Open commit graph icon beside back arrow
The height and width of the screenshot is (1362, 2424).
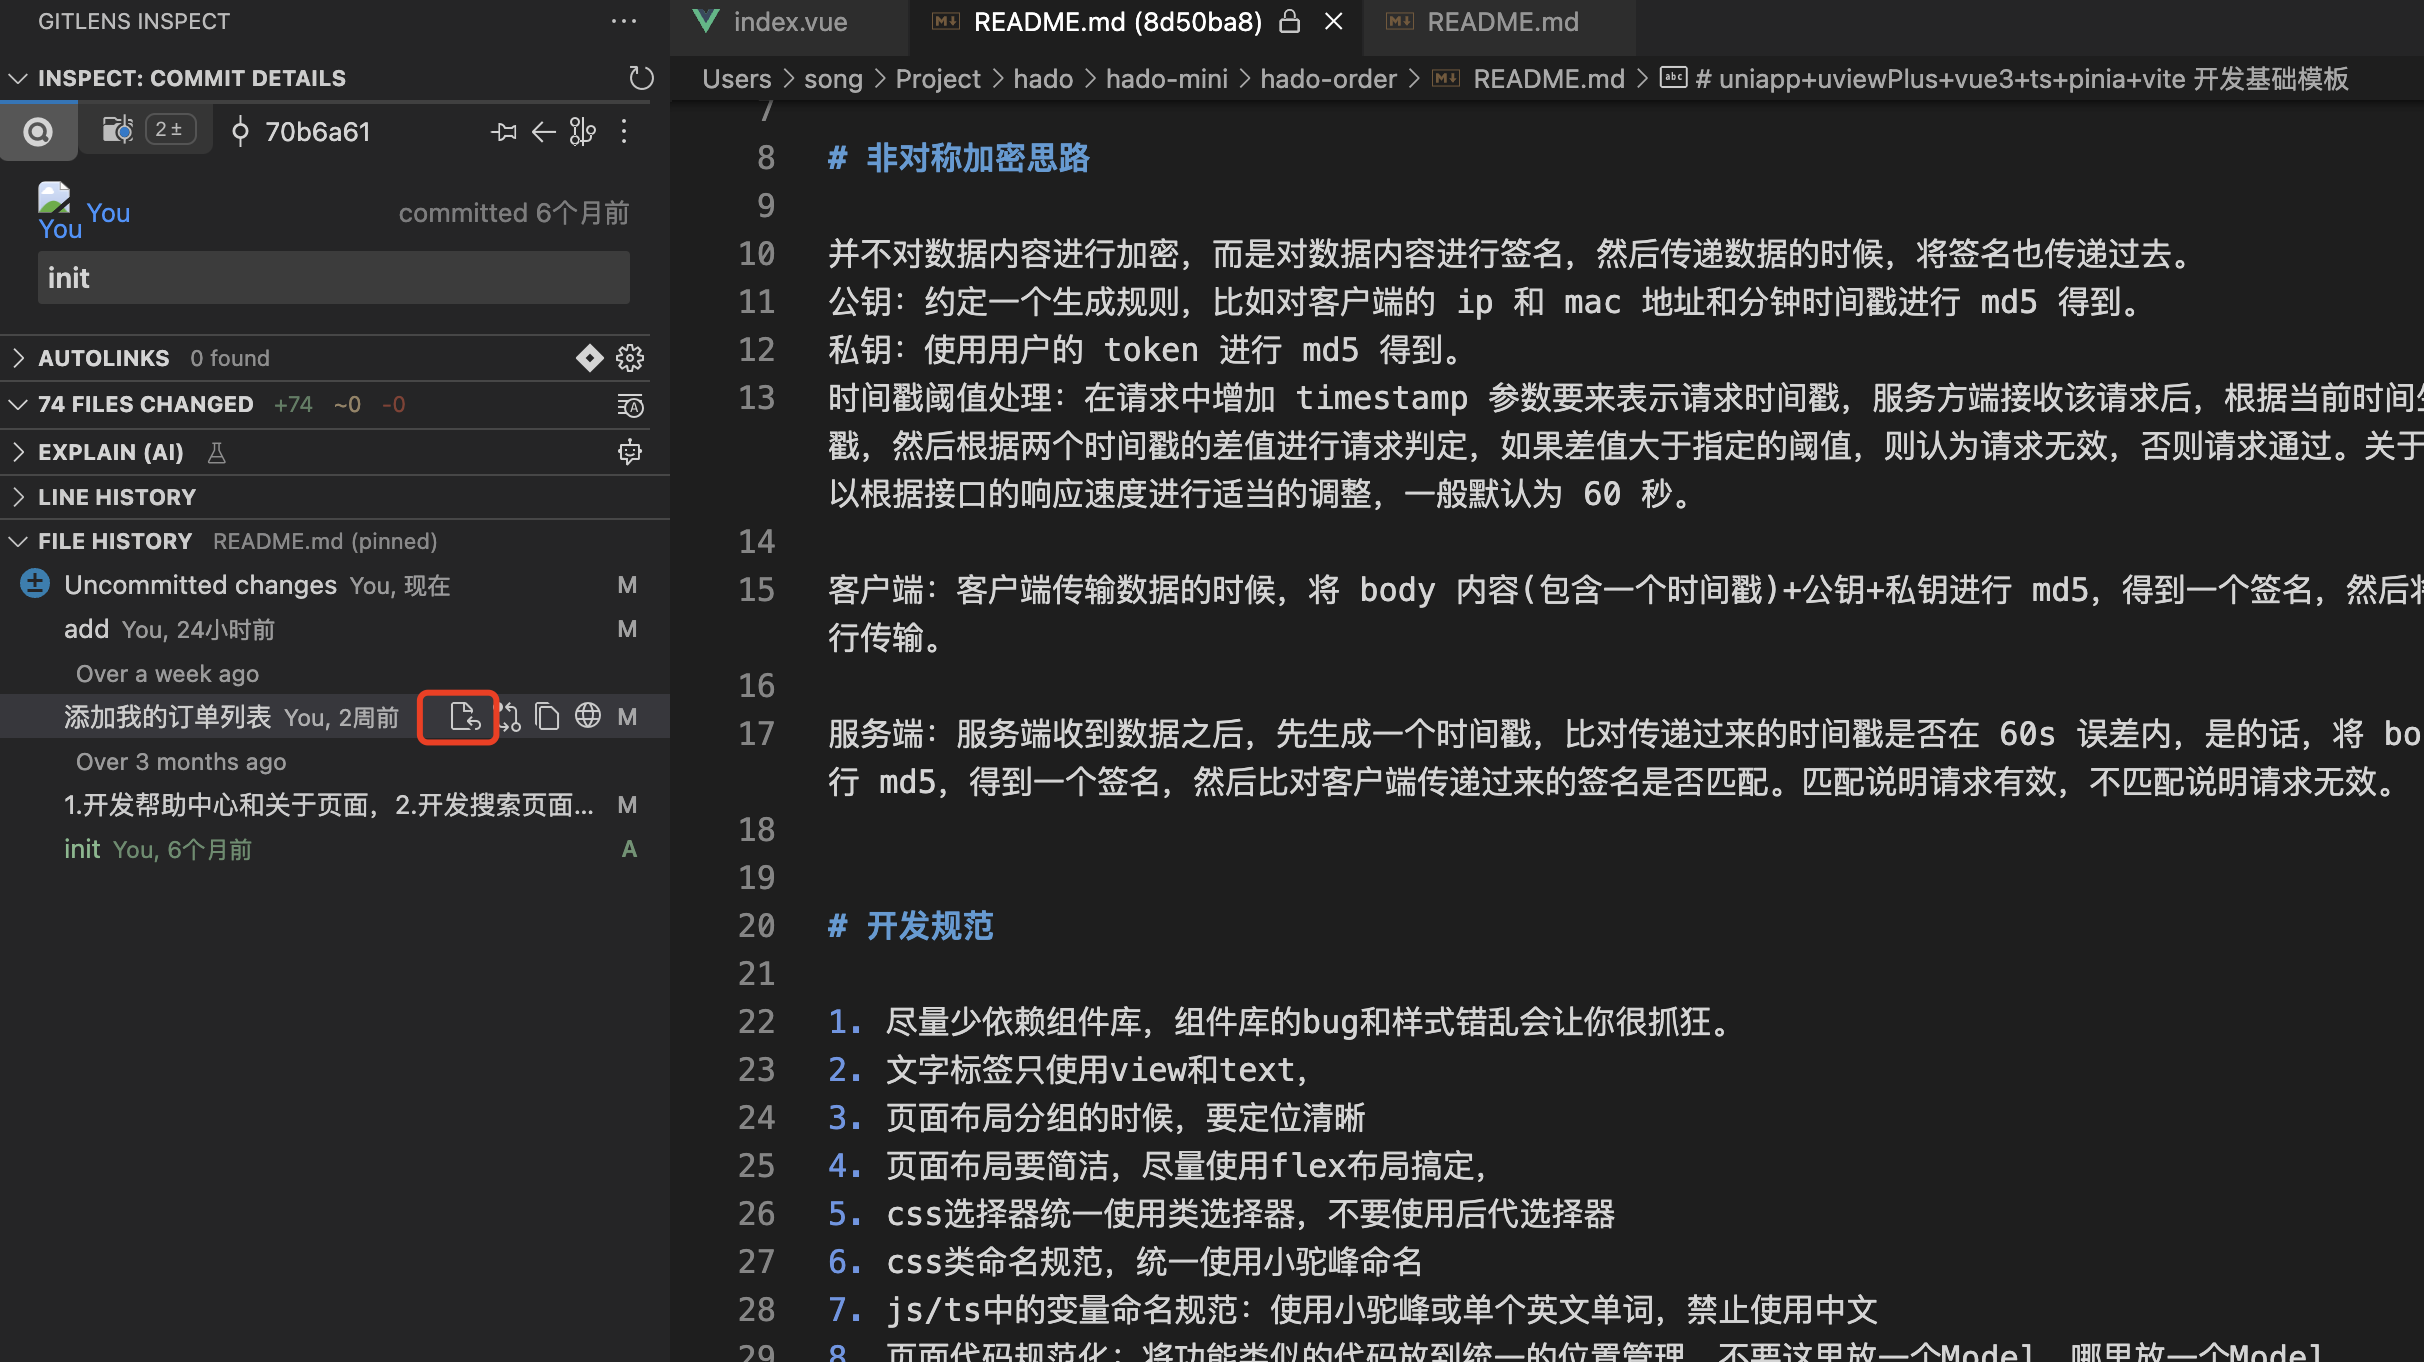582,131
